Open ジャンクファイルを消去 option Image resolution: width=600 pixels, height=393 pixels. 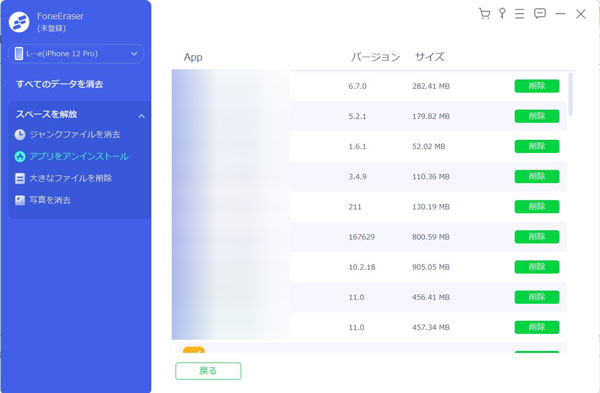(75, 135)
